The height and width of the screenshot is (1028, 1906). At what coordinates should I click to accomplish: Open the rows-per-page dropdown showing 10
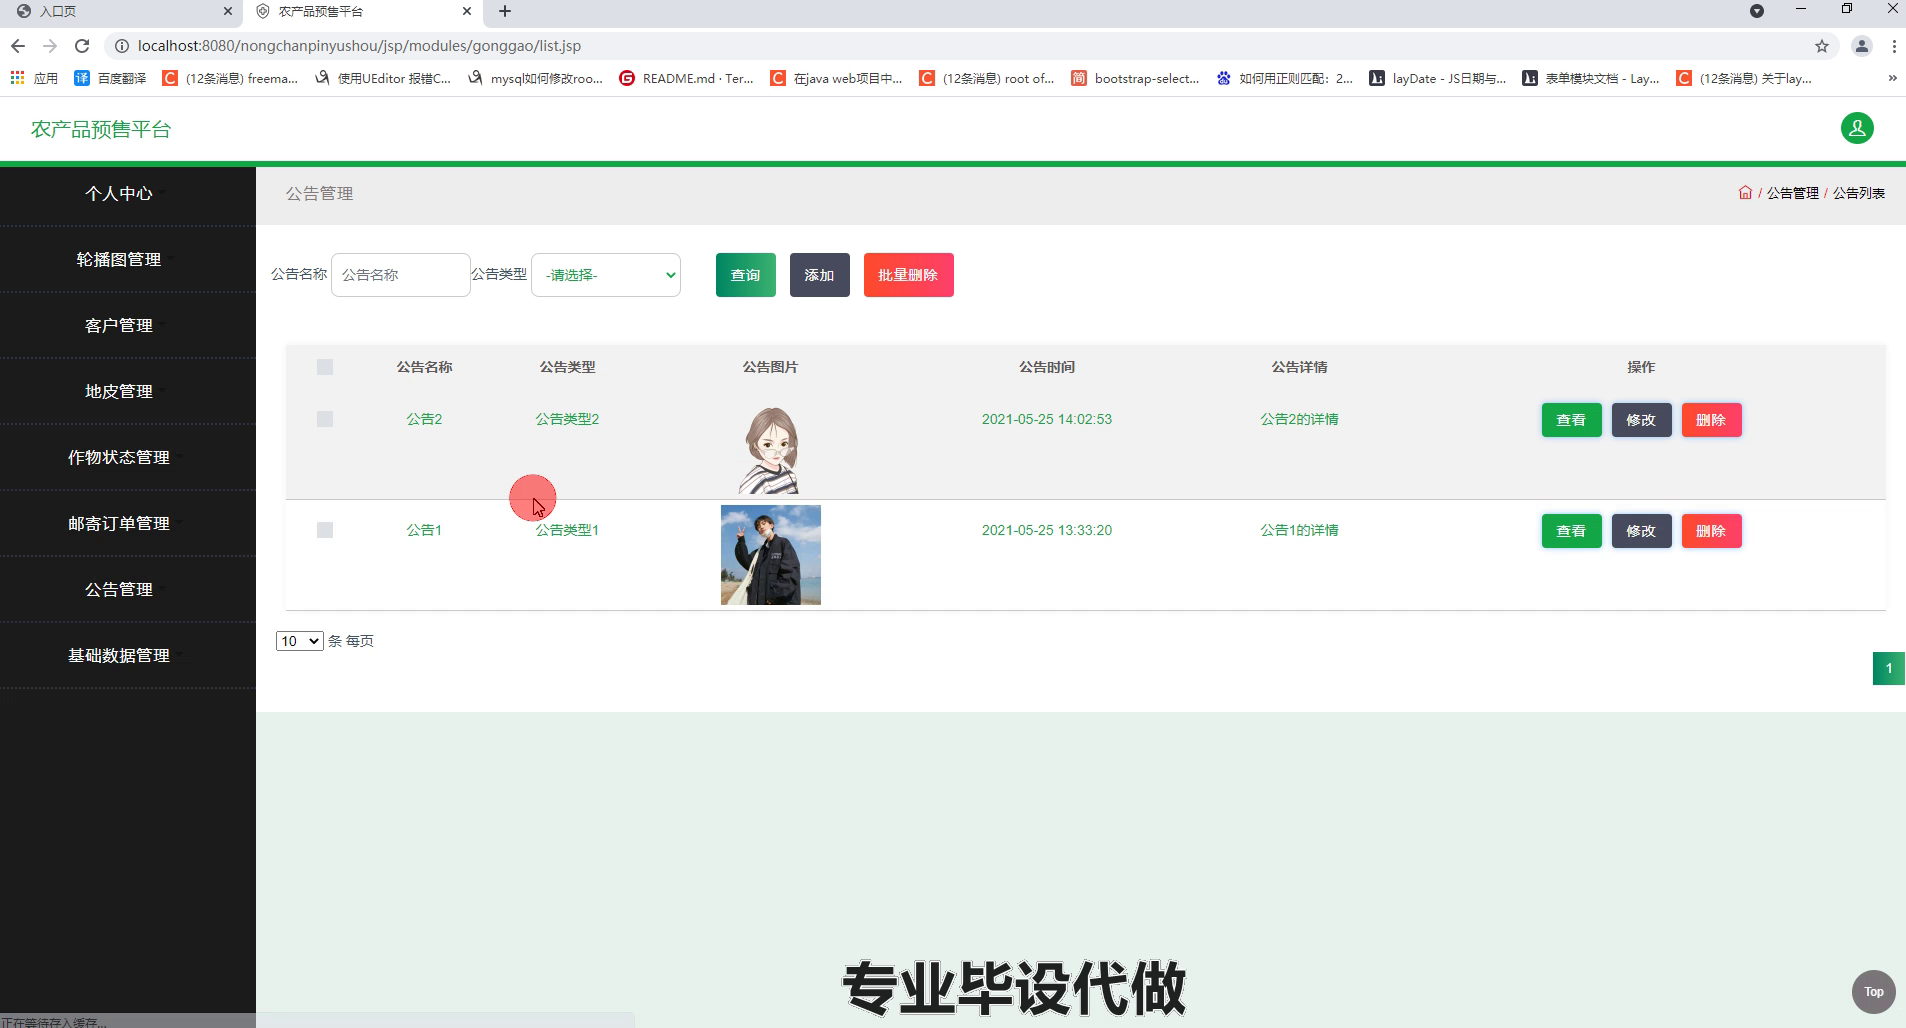pyautogui.click(x=299, y=641)
